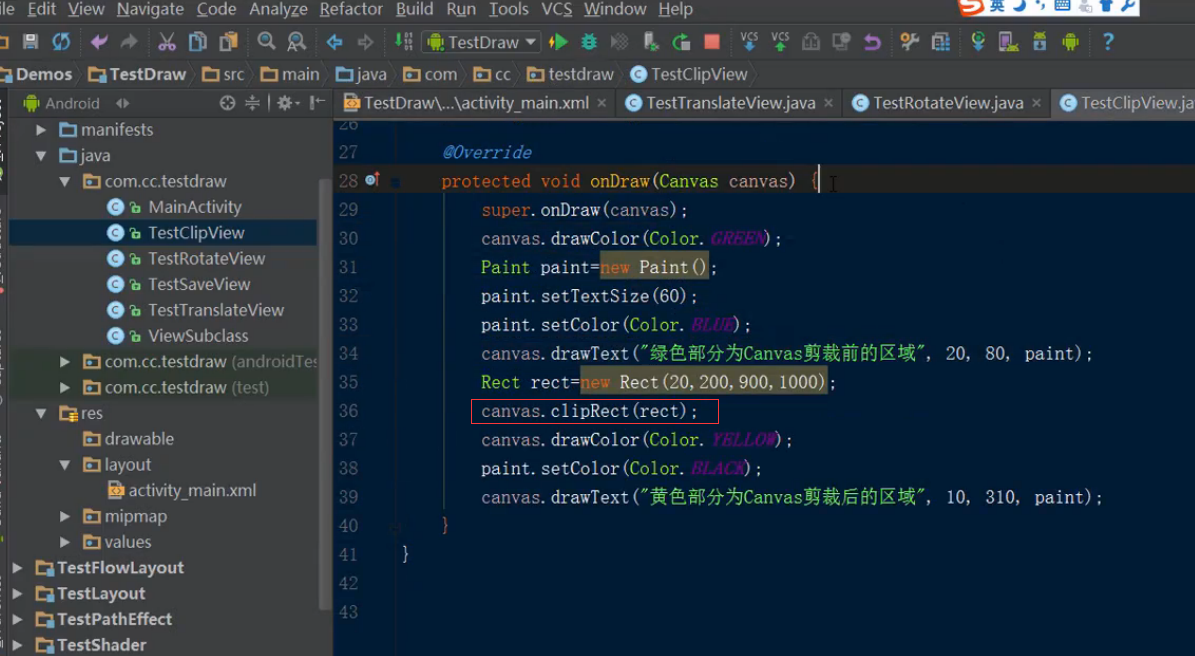Navigate Back with the left arrow
Image resolution: width=1195 pixels, height=656 pixels.
(335, 42)
